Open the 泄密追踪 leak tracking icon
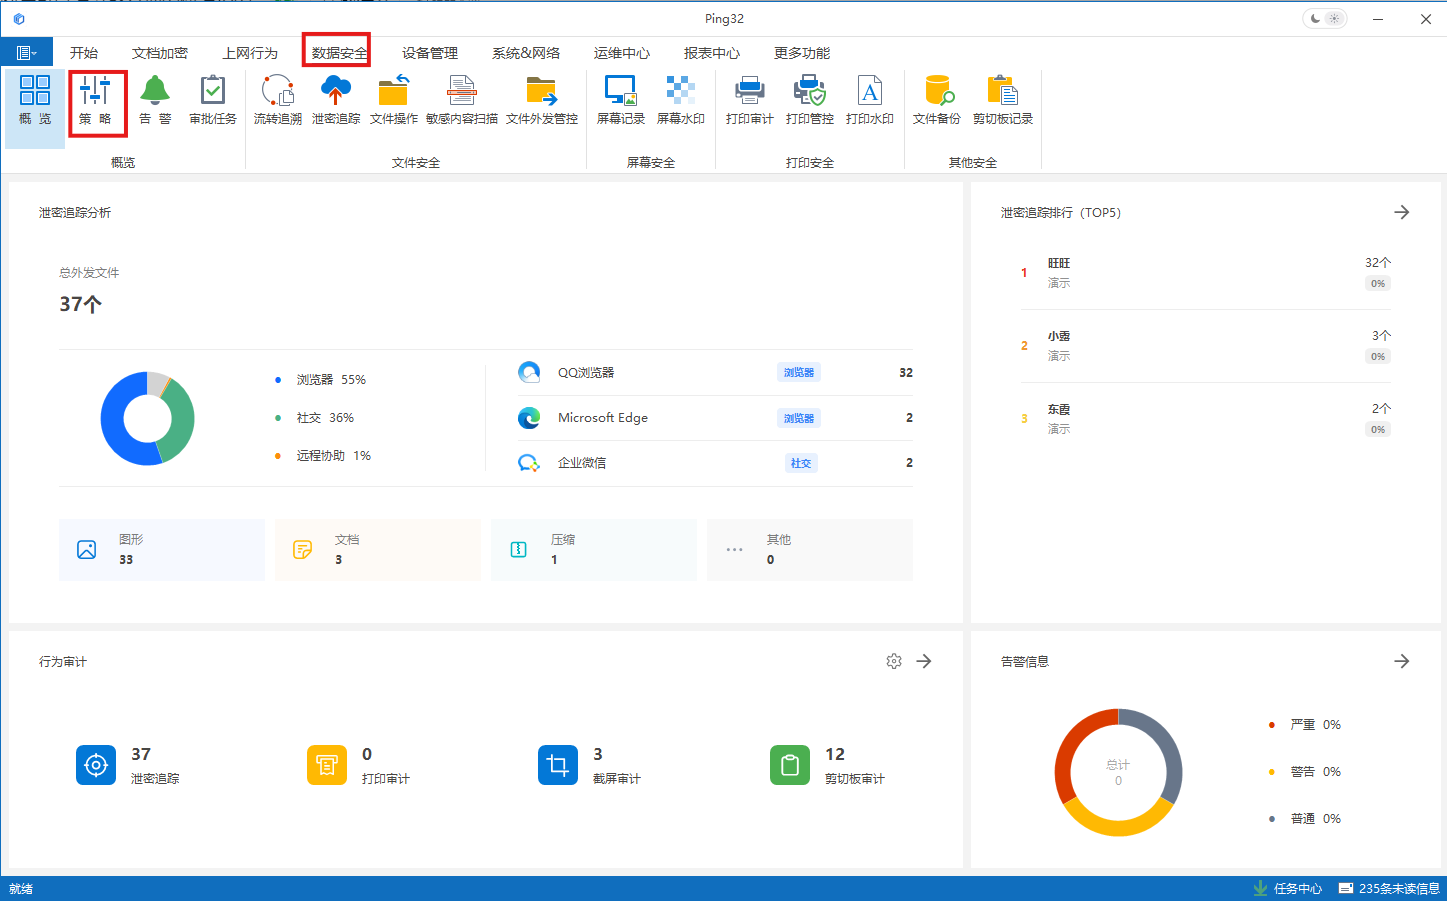This screenshot has height=901, width=1447. (x=335, y=100)
